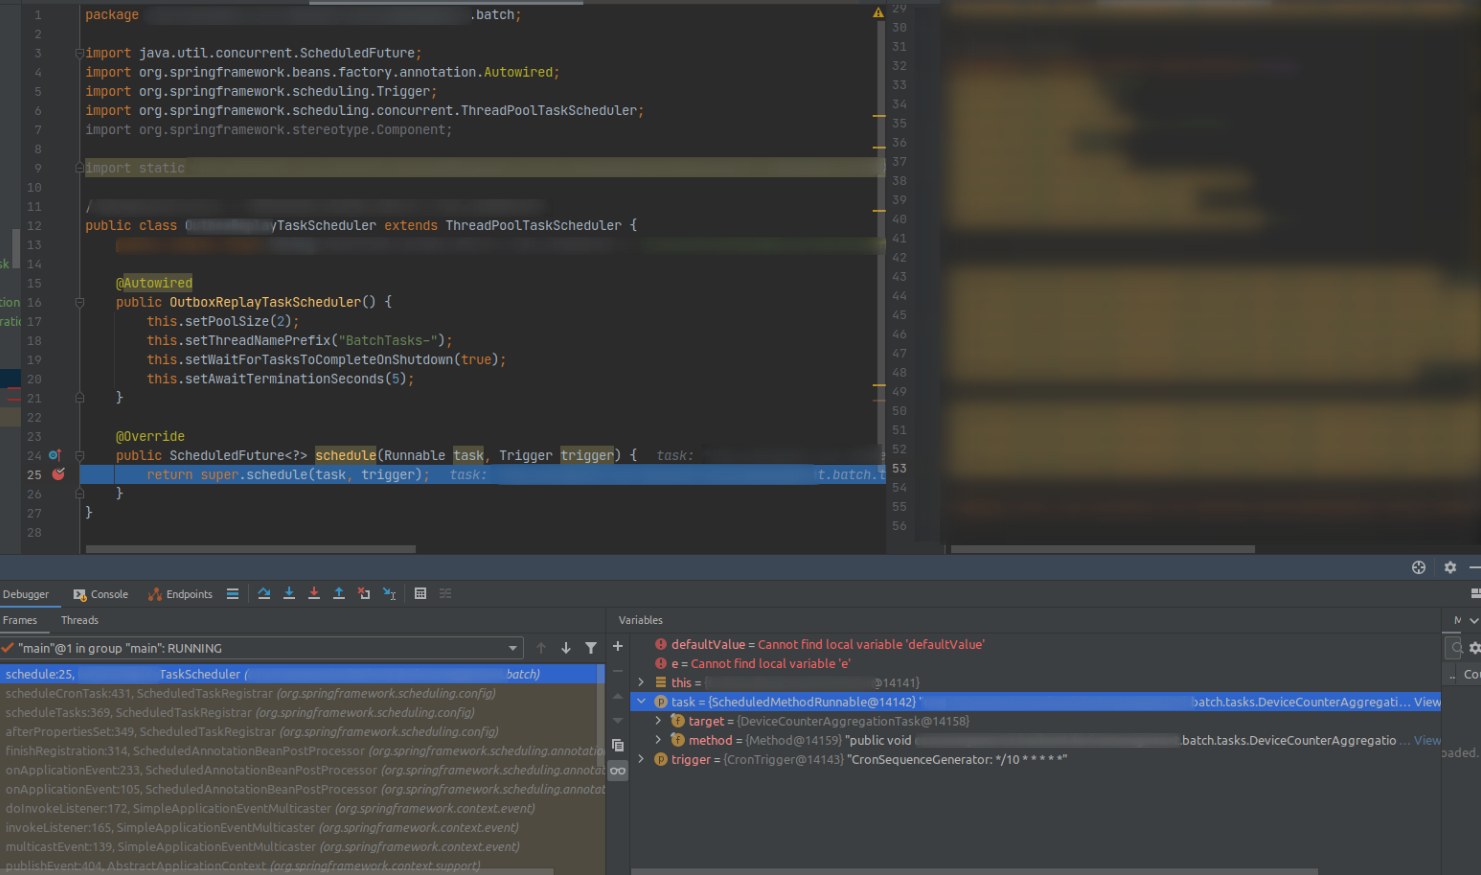Viewport: 1481px width, 875px height.
Task: Fold the constructor block at line 16
Action: (x=79, y=302)
